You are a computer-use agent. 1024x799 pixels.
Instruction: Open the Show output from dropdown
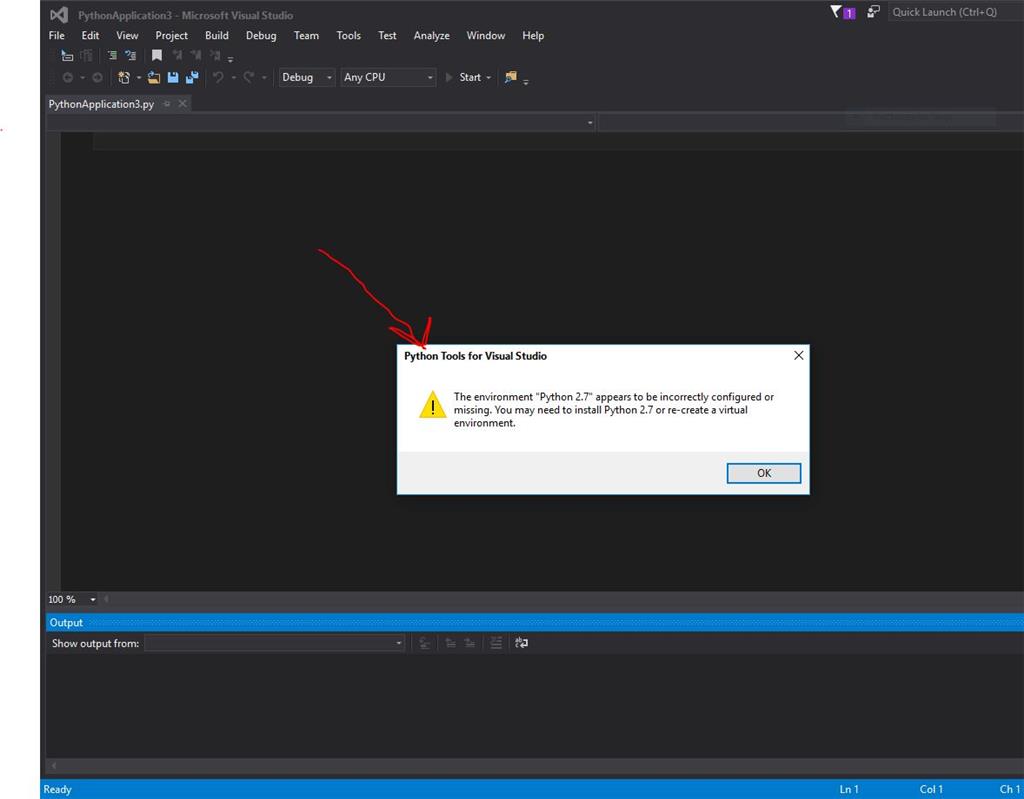pyautogui.click(x=274, y=643)
